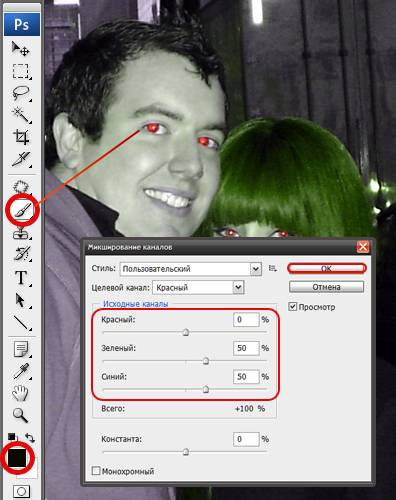Click OK in the channel mixer dialog
The height and width of the screenshot is (500, 396).
pyautogui.click(x=326, y=268)
